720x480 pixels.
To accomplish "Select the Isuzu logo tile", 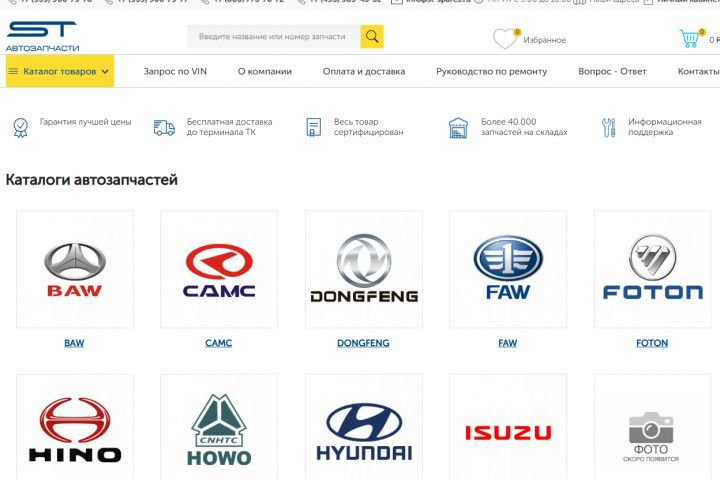I will point(508,427).
